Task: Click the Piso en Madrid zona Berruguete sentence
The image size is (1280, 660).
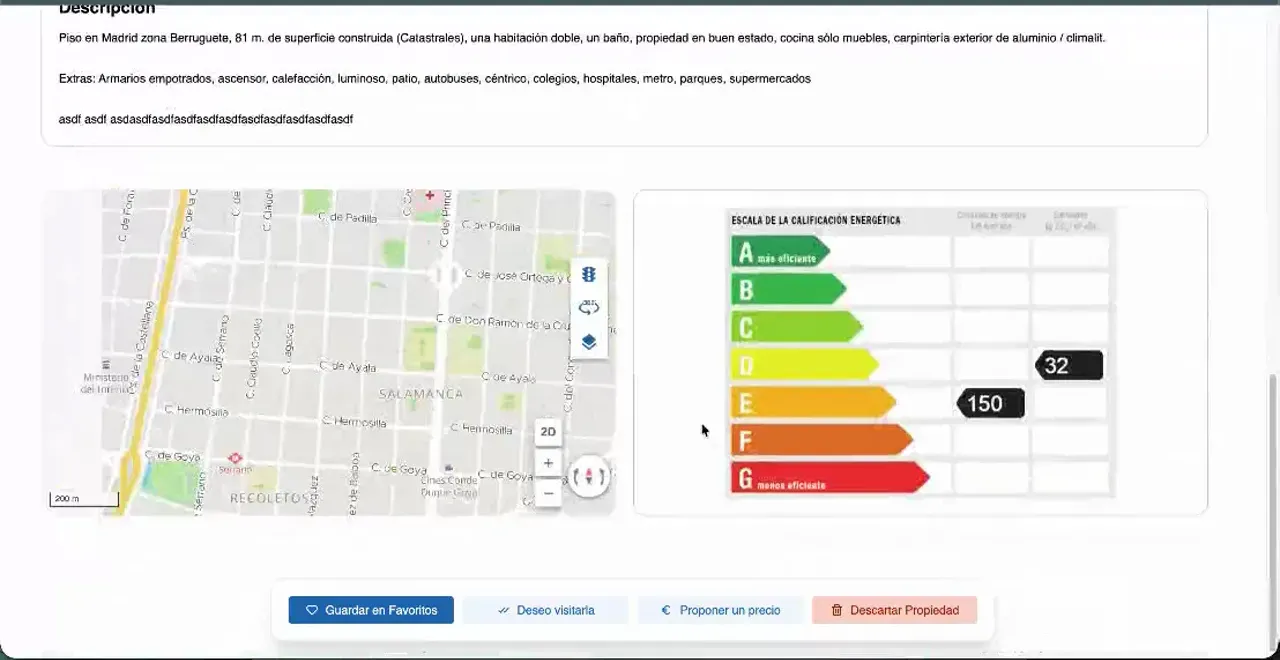Action: pyautogui.click(x=582, y=38)
